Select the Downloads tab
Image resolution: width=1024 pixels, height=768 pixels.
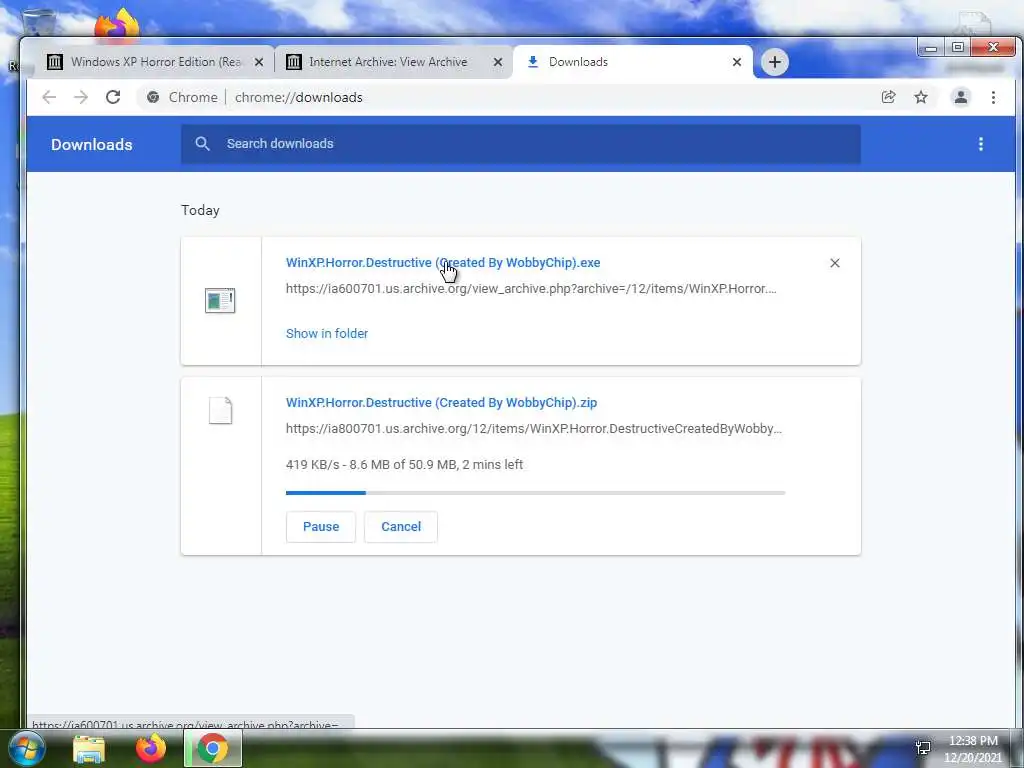632,62
